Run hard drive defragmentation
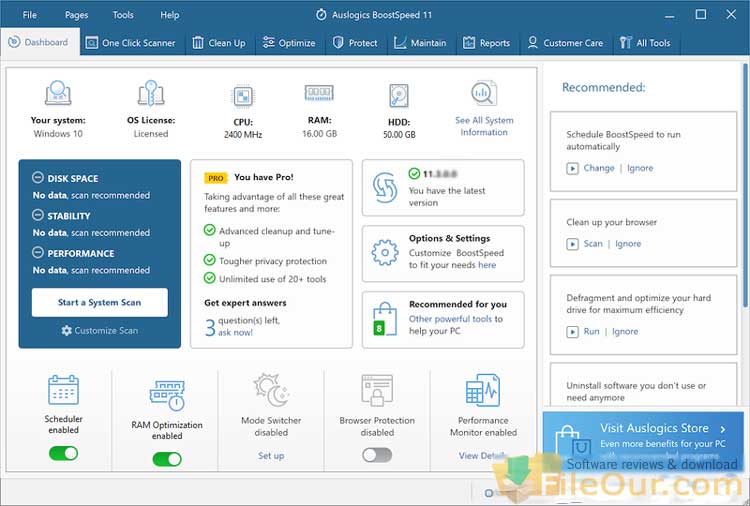750x506 pixels. [591, 331]
